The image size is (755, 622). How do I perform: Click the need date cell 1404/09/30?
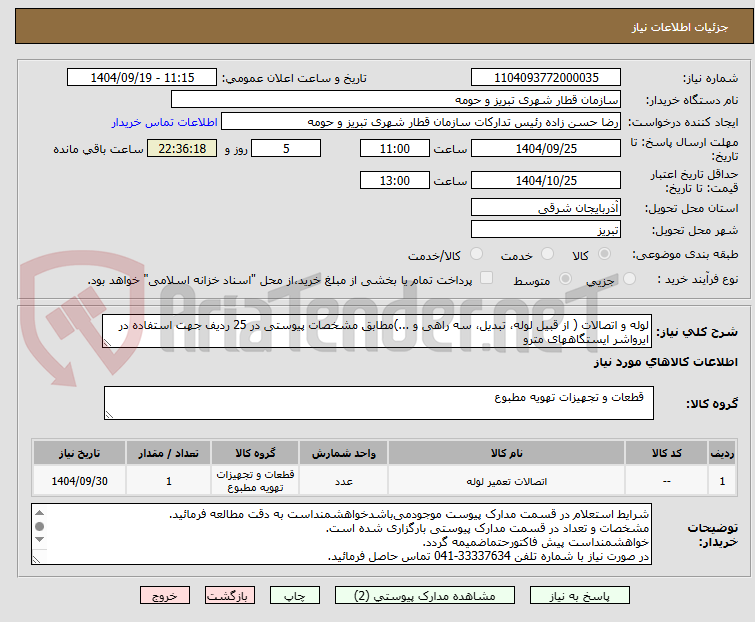[x=79, y=481]
